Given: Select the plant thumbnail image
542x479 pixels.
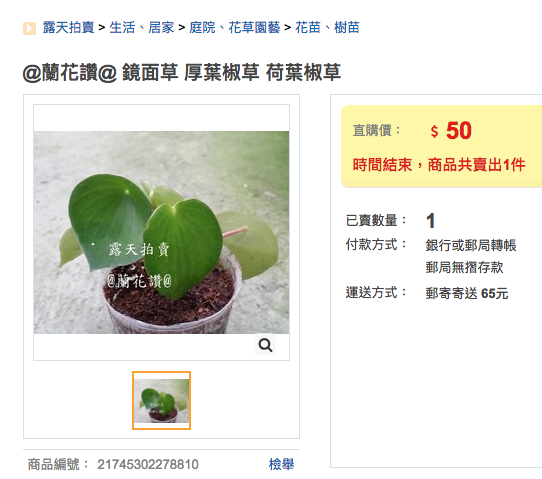Looking at the screenshot, I should click(161, 401).
